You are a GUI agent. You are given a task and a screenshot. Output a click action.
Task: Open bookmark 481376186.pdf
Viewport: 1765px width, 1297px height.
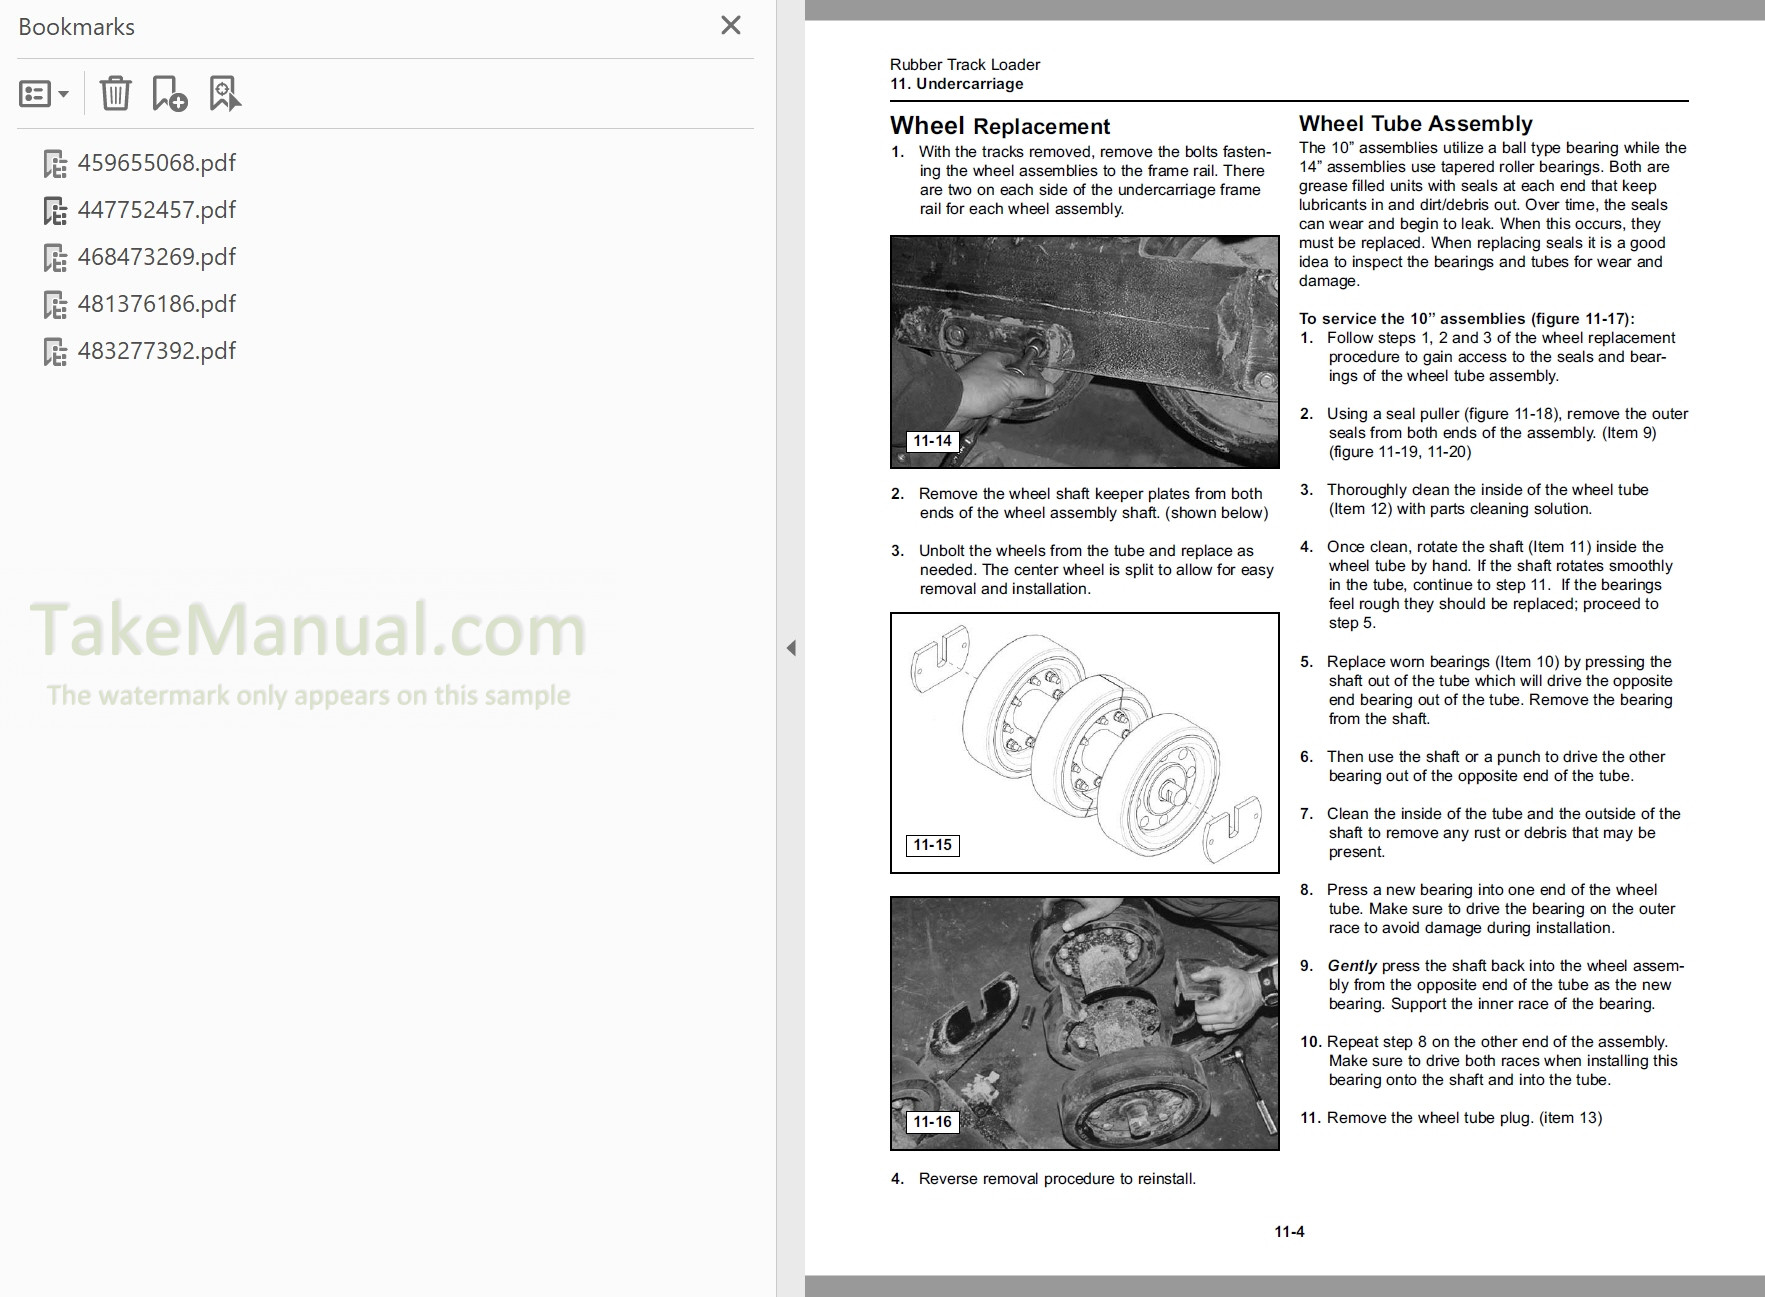pos(157,303)
